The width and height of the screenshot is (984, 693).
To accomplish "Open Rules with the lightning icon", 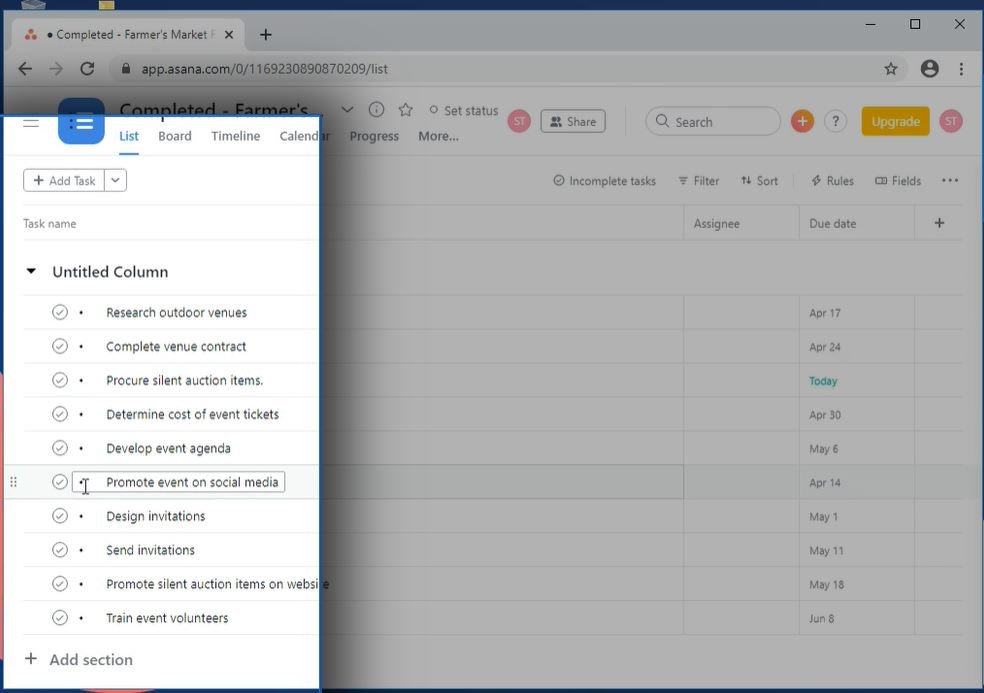I will point(832,181).
